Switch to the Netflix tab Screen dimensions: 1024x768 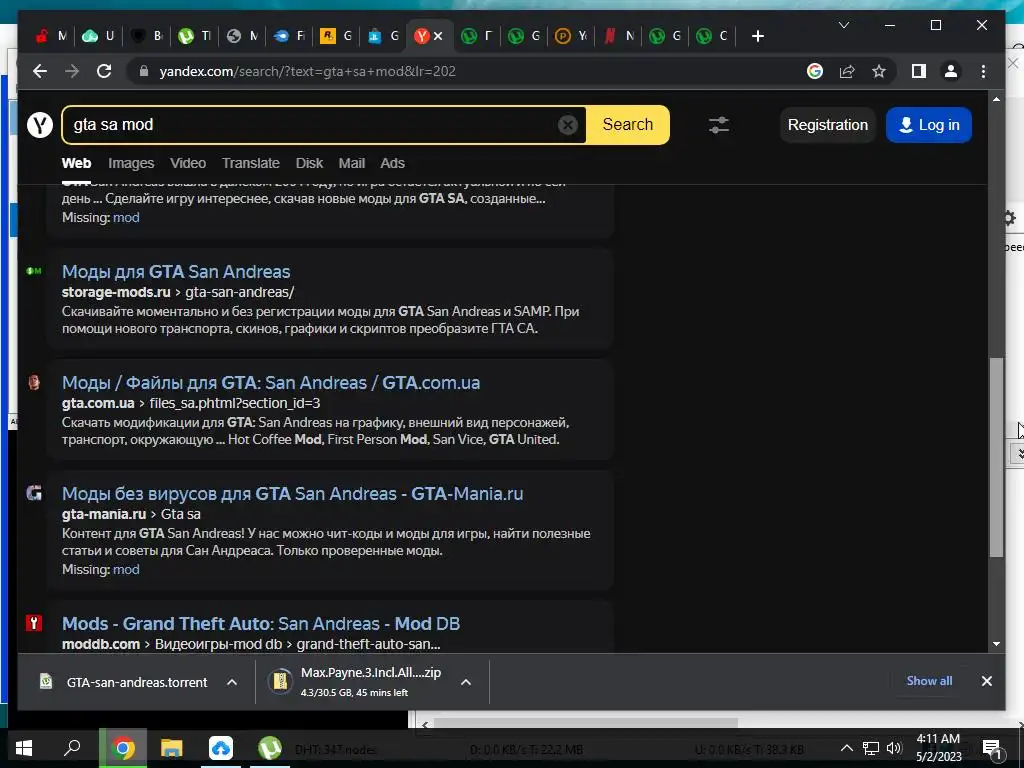[618, 36]
